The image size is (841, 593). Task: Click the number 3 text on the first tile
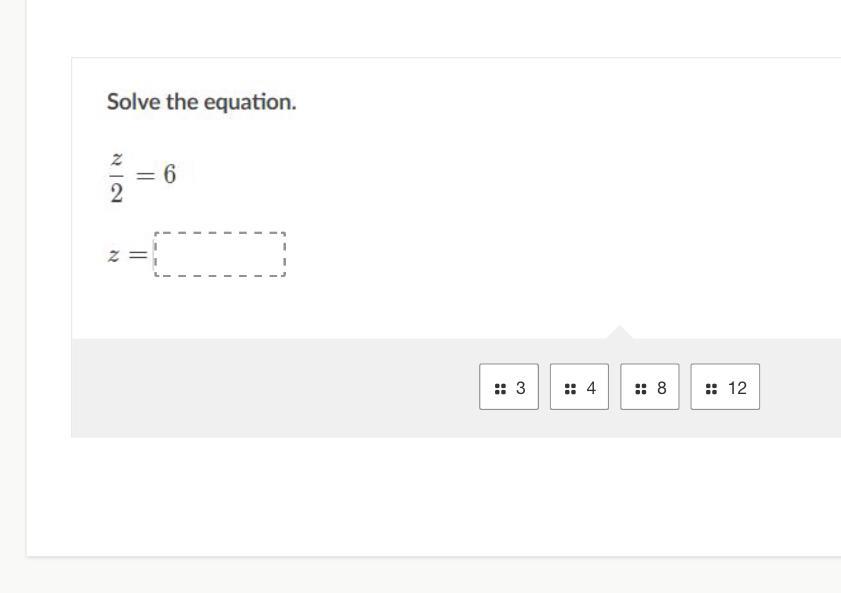pyautogui.click(x=520, y=388)
